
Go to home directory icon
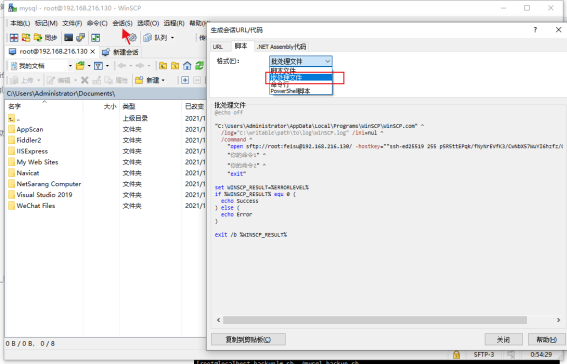pos(187,66)
